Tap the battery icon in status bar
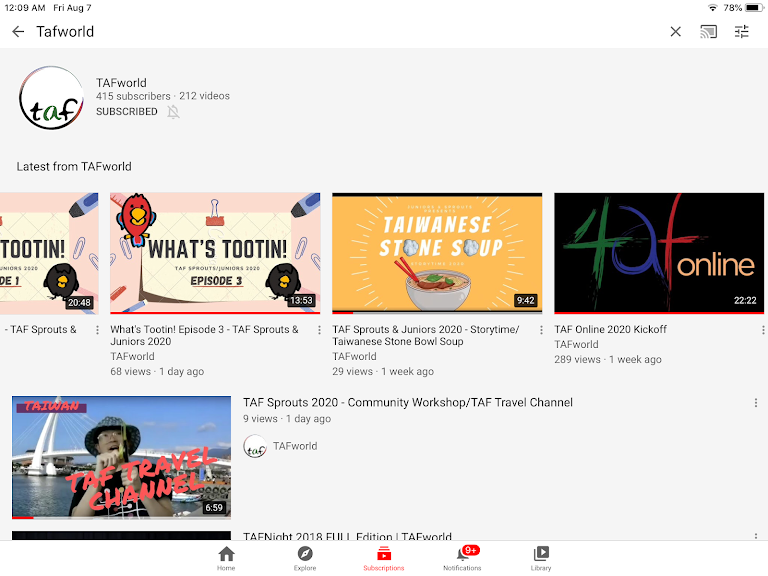This screenshot has height=576, width=768. click(x=754, y=8)
